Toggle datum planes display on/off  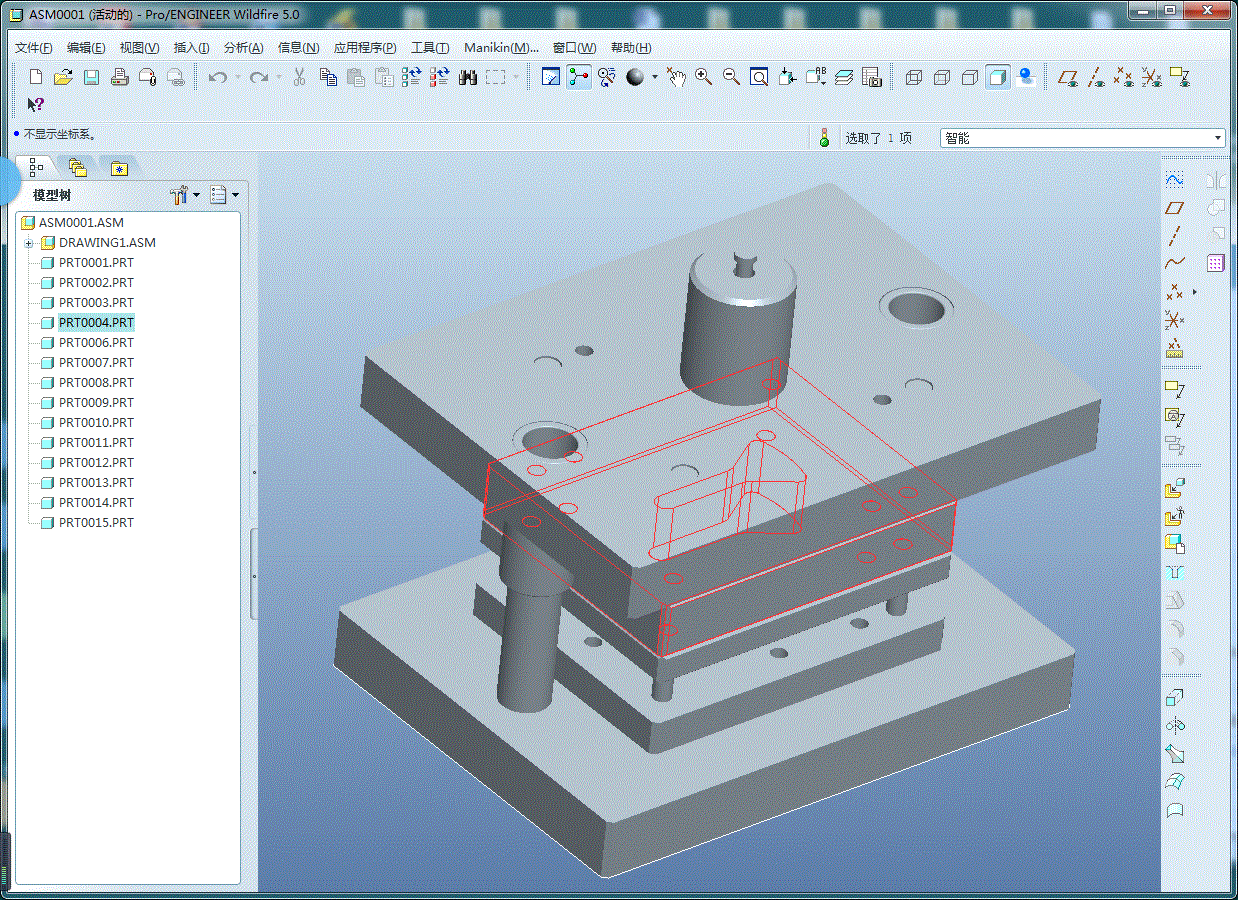(x=1068, y=77)
